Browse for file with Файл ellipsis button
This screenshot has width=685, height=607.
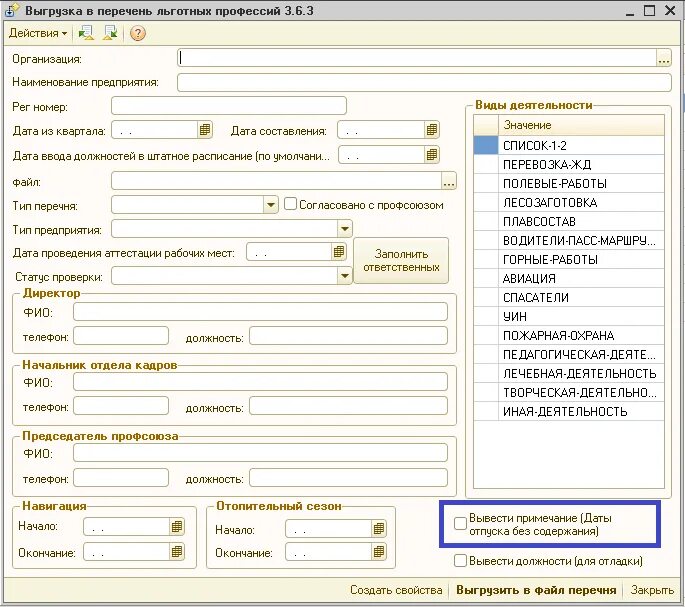click(x=449, y=181)
